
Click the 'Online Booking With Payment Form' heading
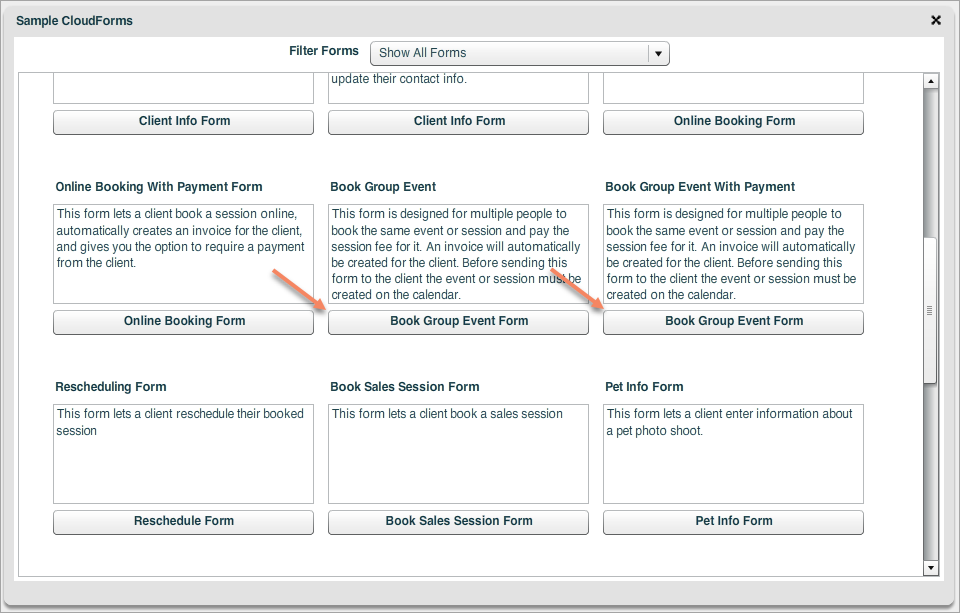point(159,187)
